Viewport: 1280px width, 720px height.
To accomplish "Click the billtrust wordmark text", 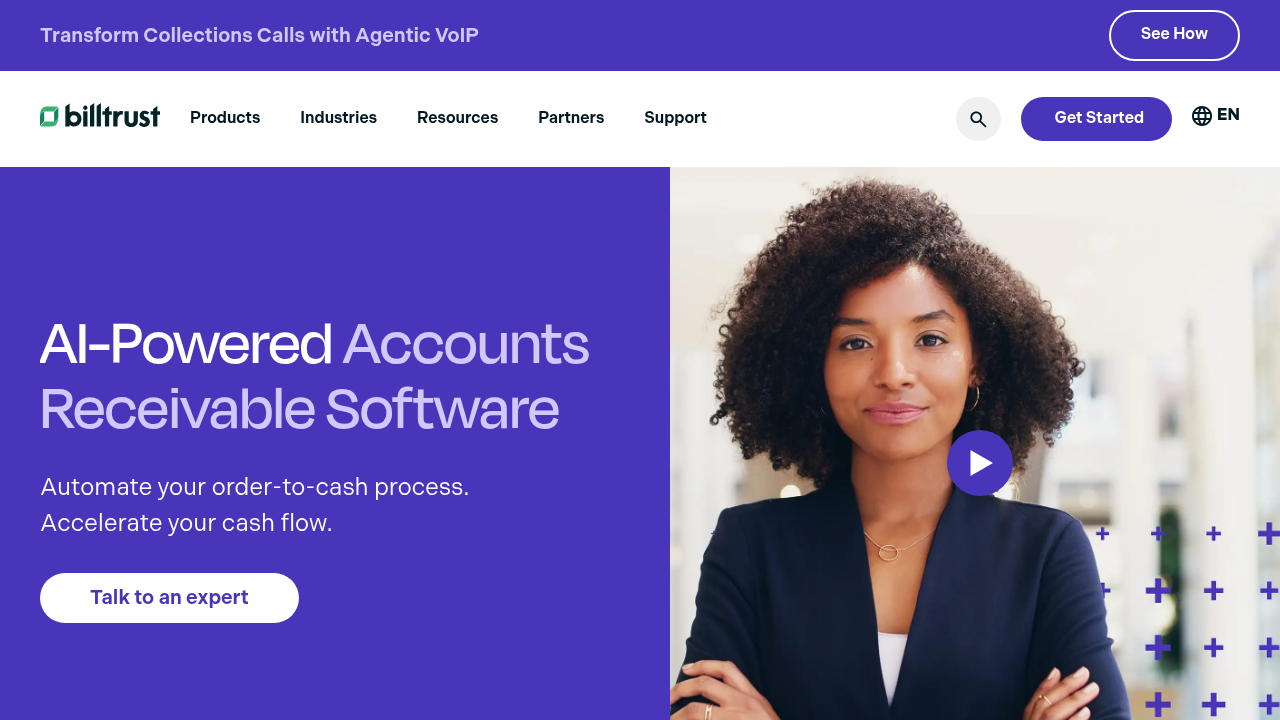I will [x=112, y=116].
